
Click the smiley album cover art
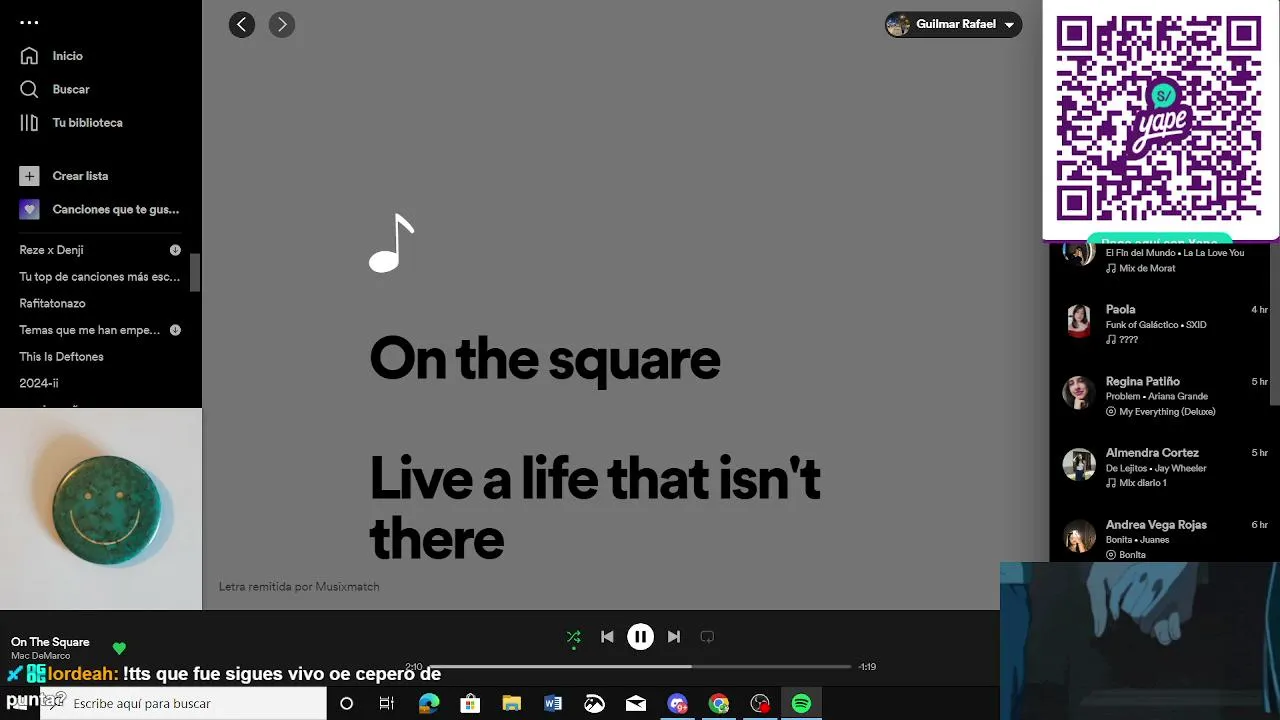101,509
